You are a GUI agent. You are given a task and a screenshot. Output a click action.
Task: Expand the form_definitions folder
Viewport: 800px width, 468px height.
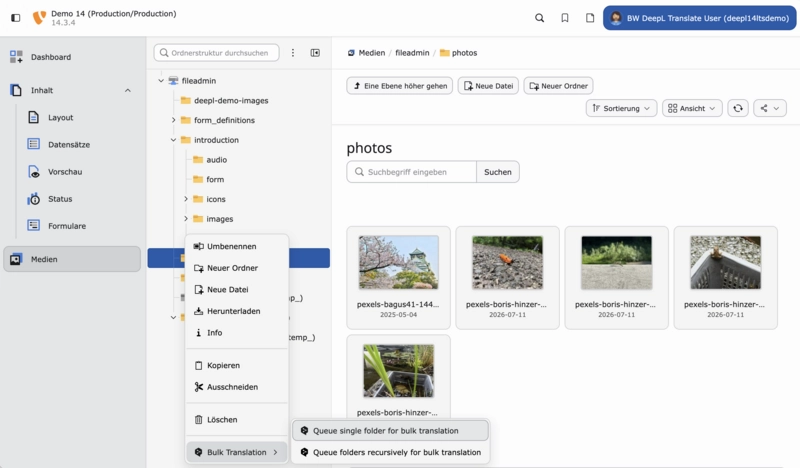[173, 120]
